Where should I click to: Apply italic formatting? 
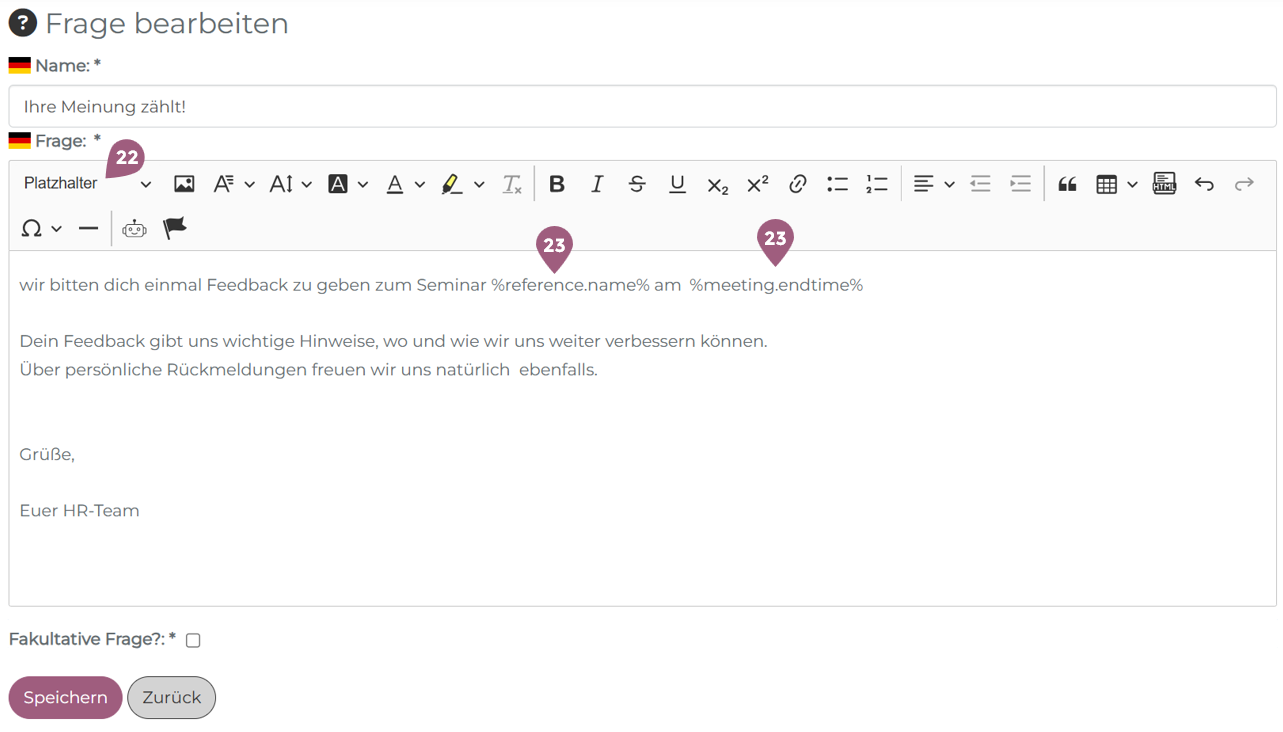(x=597, y=184)
